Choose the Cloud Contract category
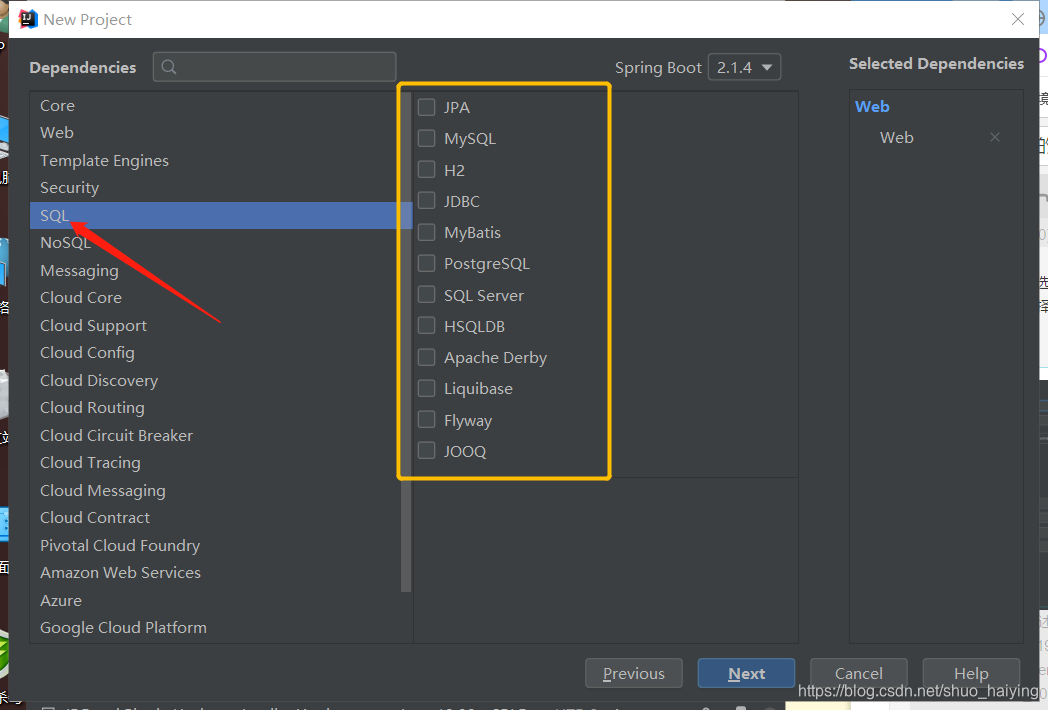Image resolution: width=1048 pixels, height=710 pixels. pos(221,518)
